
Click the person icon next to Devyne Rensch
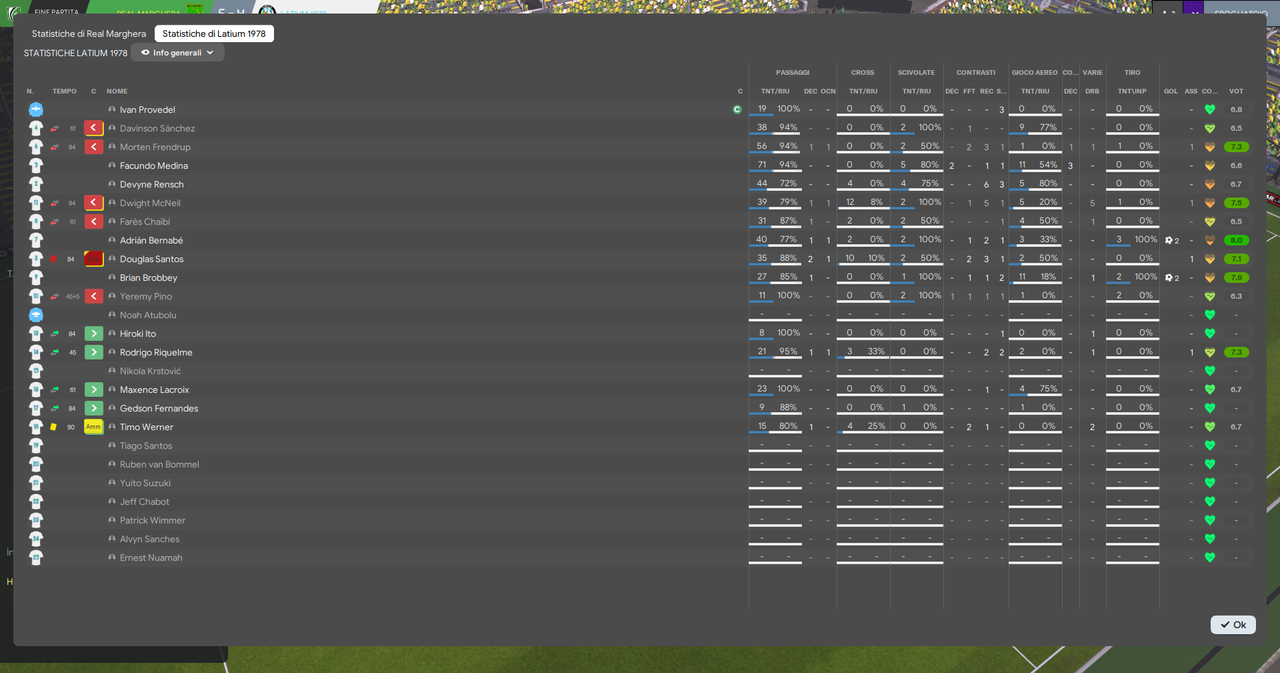point(112,184)
